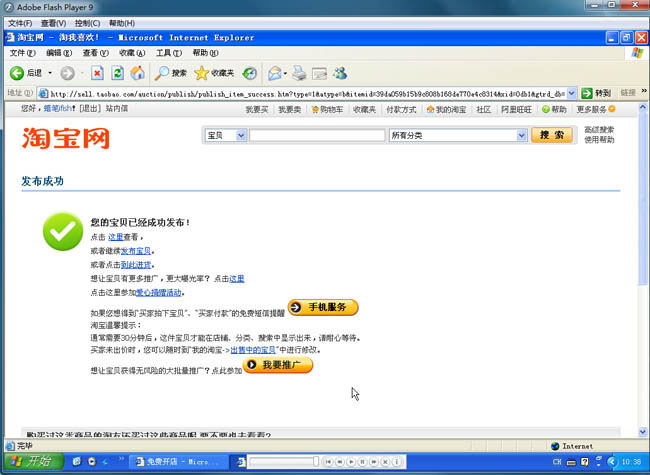Click the My Taobao (我的淘宝) house icon
Screen dimensions: 650x475
(430, 109)
